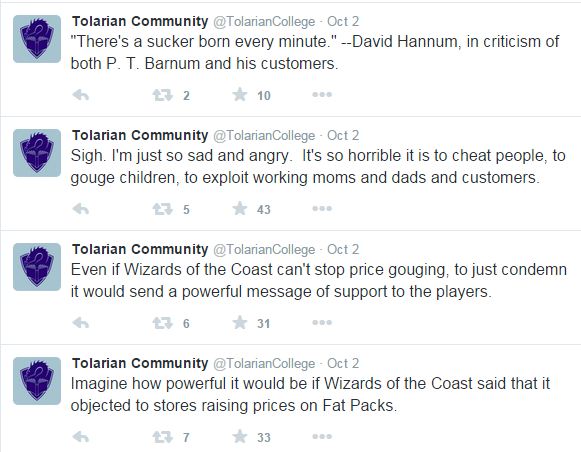Open more options on price gouging tweet
Image resolution: width=581 pixels, height=452 pixels.
pos(322,323)
